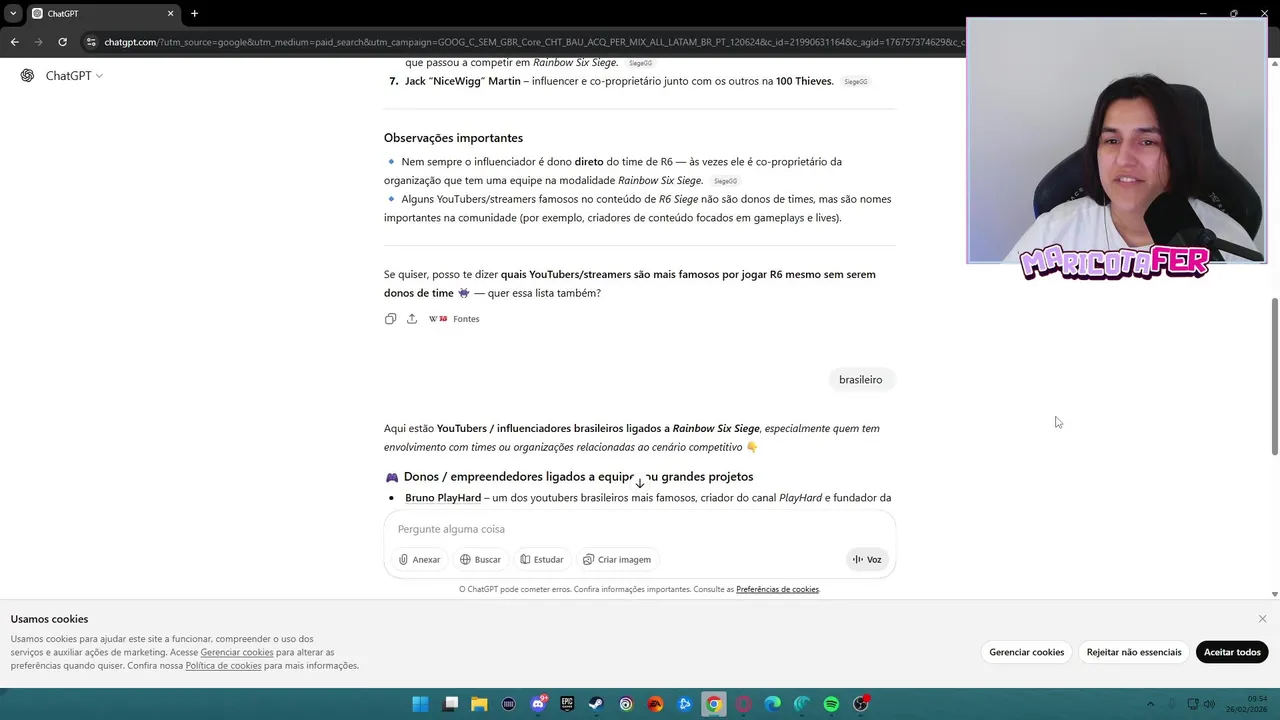
Task: Click Gerenciar cookies button
Action: (1026, 652)
